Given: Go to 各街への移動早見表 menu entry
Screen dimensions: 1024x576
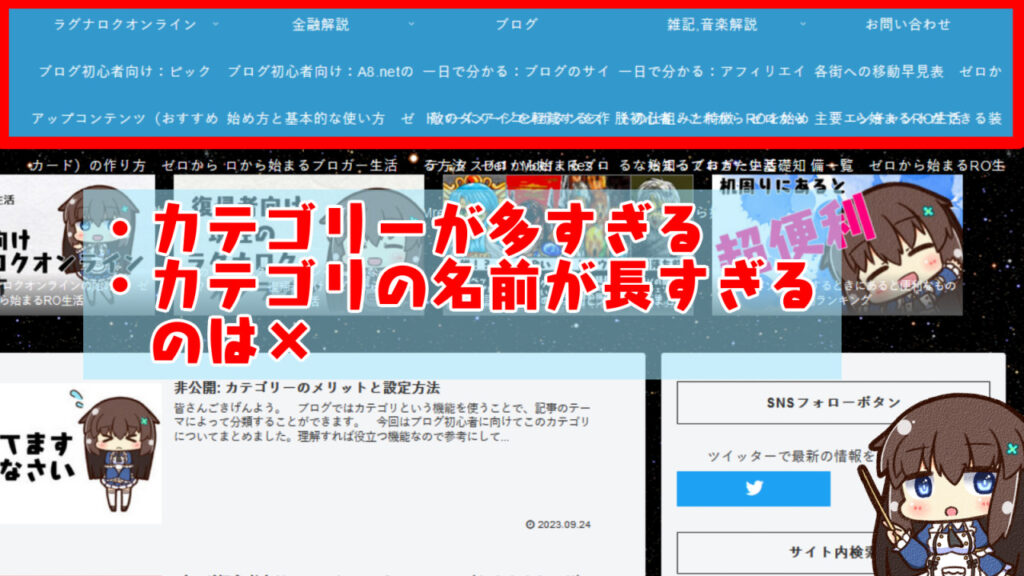Looking at the screenshot, I should tap(879, 72).
